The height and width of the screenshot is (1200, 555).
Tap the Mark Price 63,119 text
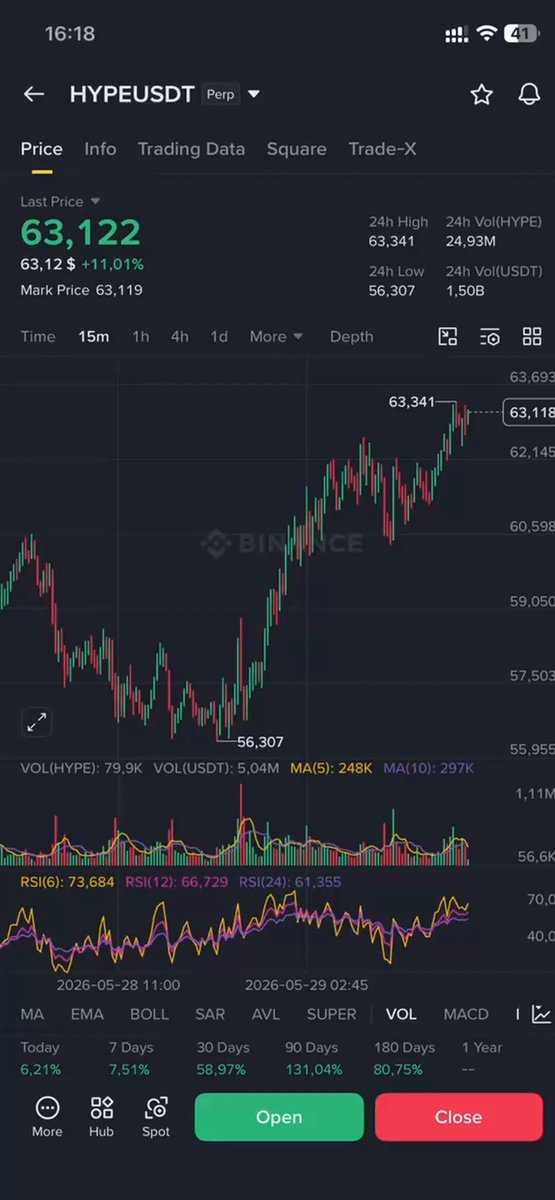[81, 290]
